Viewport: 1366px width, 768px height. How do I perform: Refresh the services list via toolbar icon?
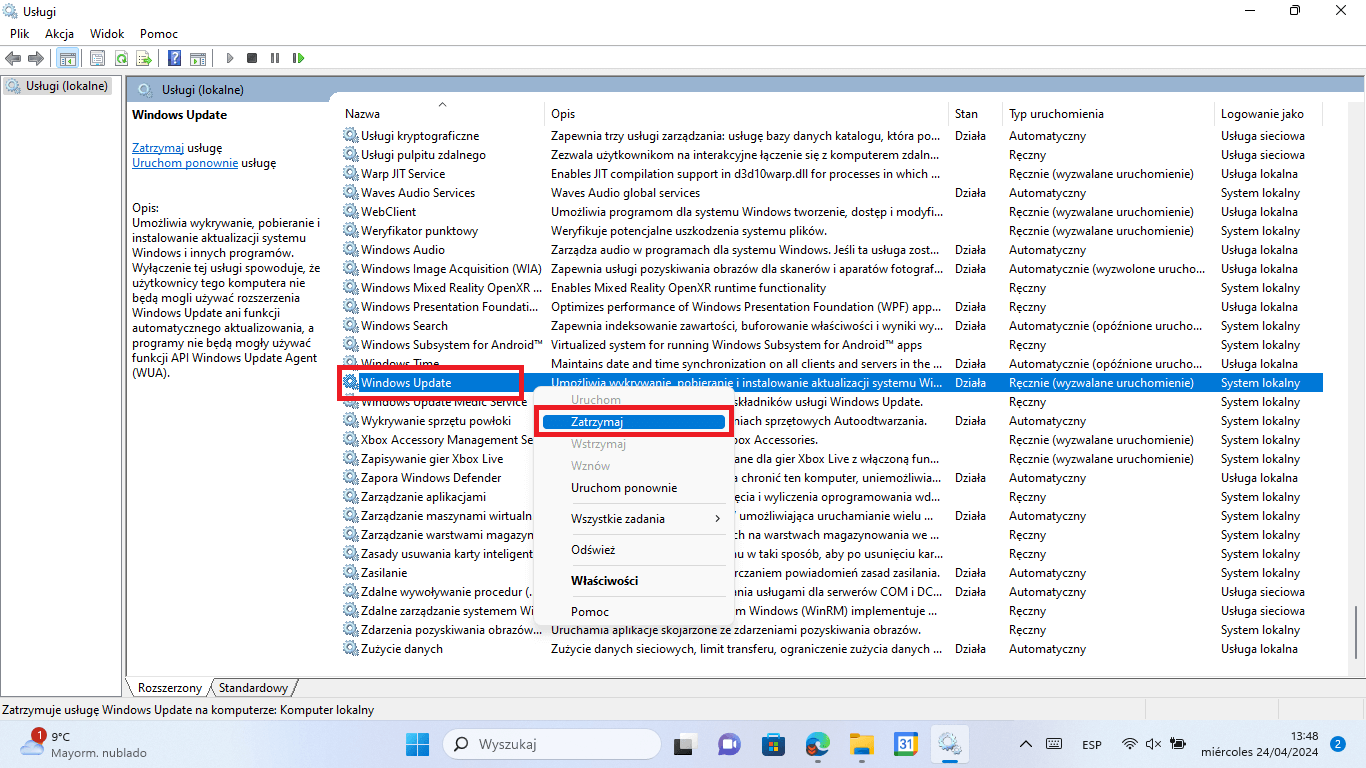pyautogui.click(x=121, y=58)
